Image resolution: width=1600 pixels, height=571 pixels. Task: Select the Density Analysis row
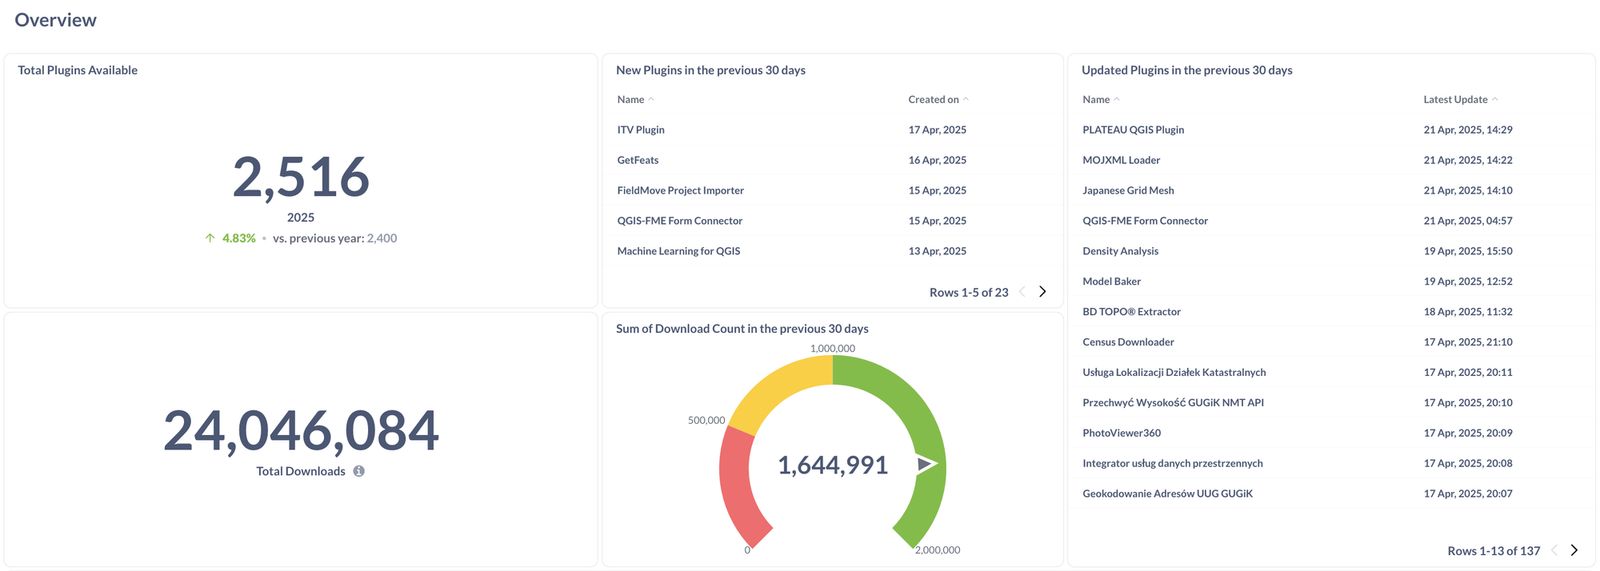coord(1331,251)
